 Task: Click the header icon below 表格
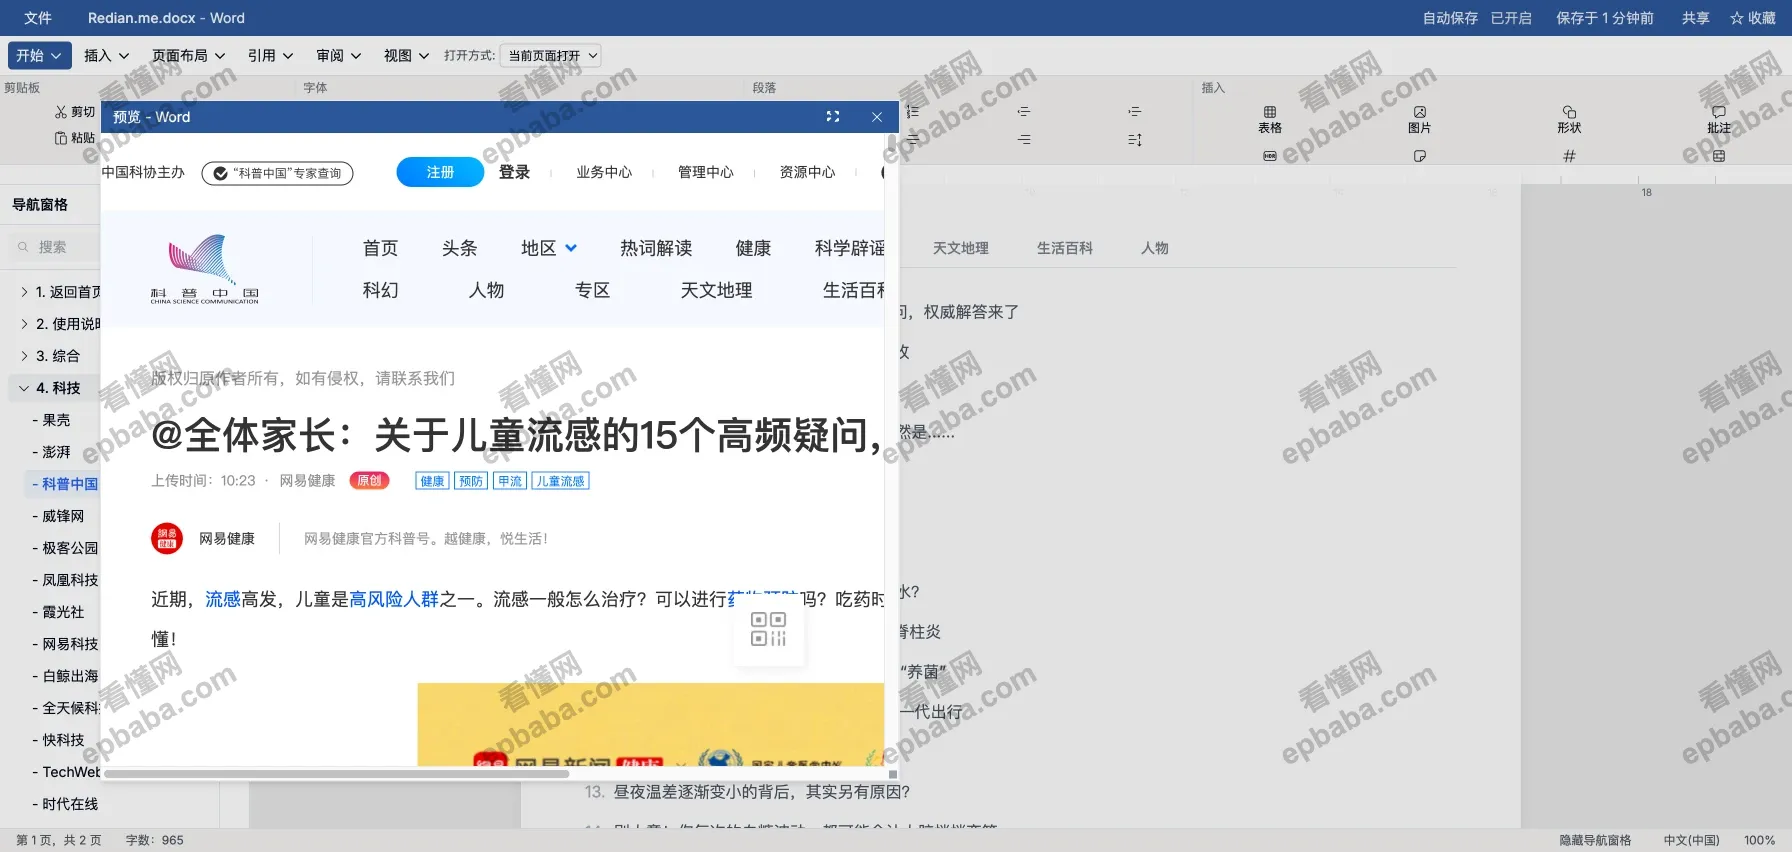1270,156
